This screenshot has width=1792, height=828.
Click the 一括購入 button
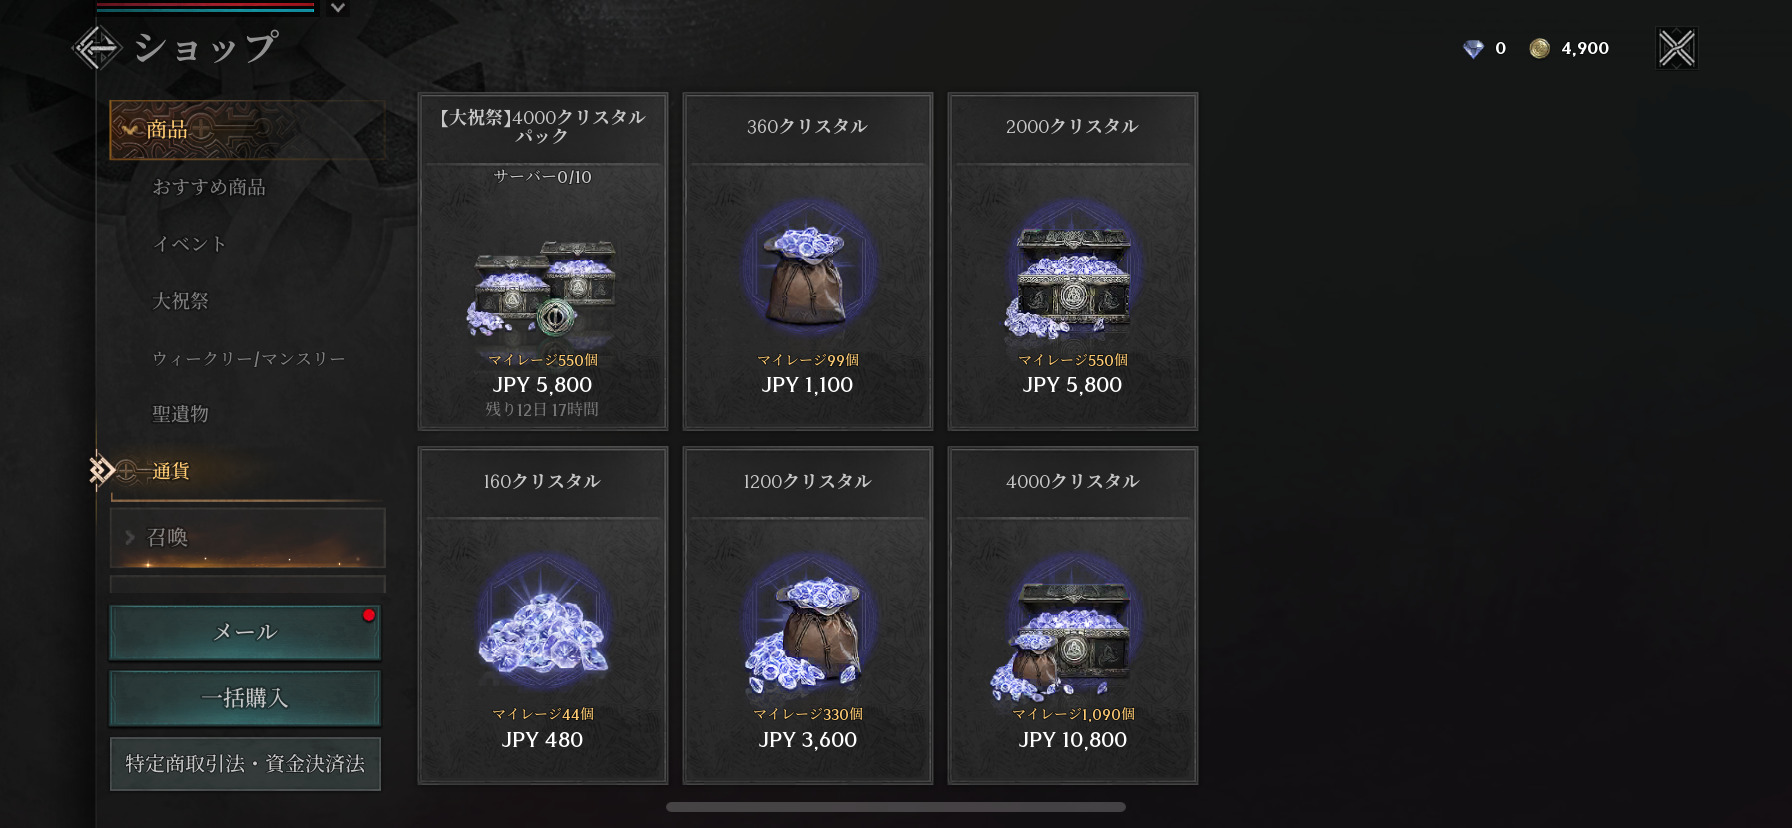[245, 698]
